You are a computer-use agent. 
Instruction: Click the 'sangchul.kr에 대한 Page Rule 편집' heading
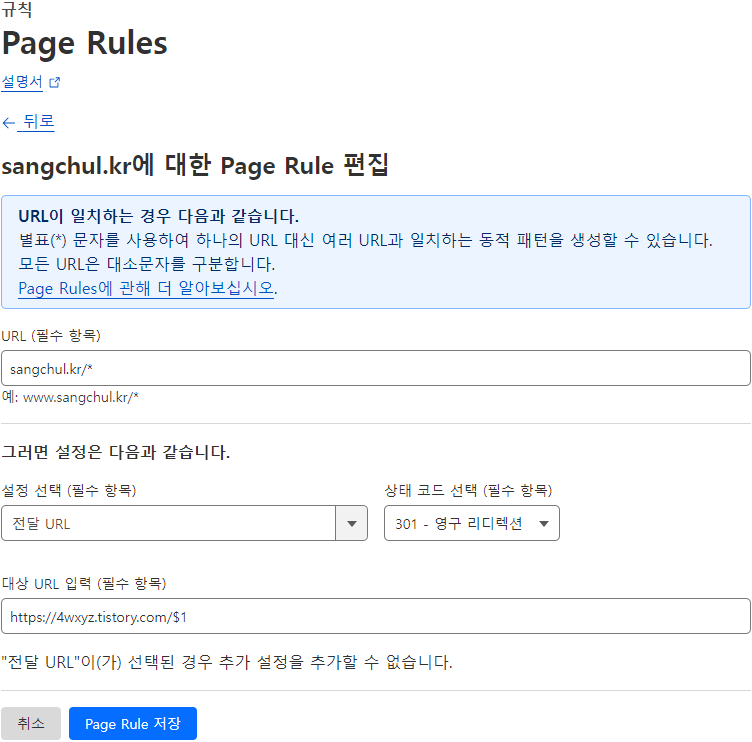(195, 165)
